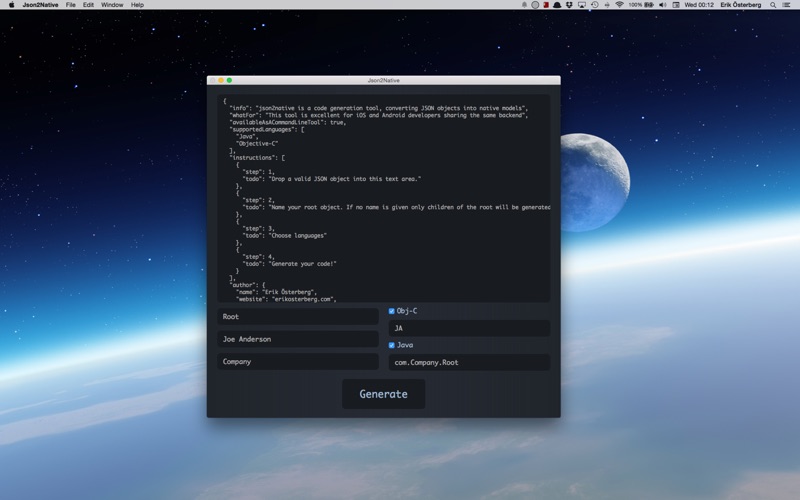
Task: Click the "Choose languages" todo line
Action: coord(285,235)
